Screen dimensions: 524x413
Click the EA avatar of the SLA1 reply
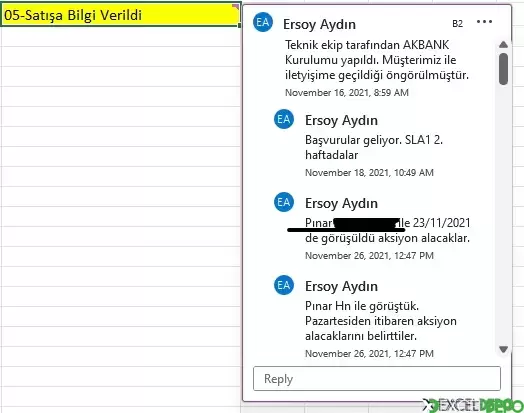point(284,119)
